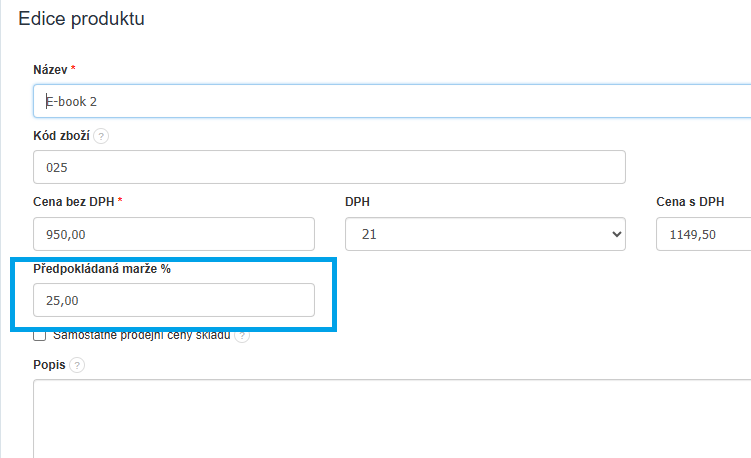This screenshot has width=751, height=458.
Task: Open help icon beside Samostatné prodejní ceny skladů
Action: 242,336
